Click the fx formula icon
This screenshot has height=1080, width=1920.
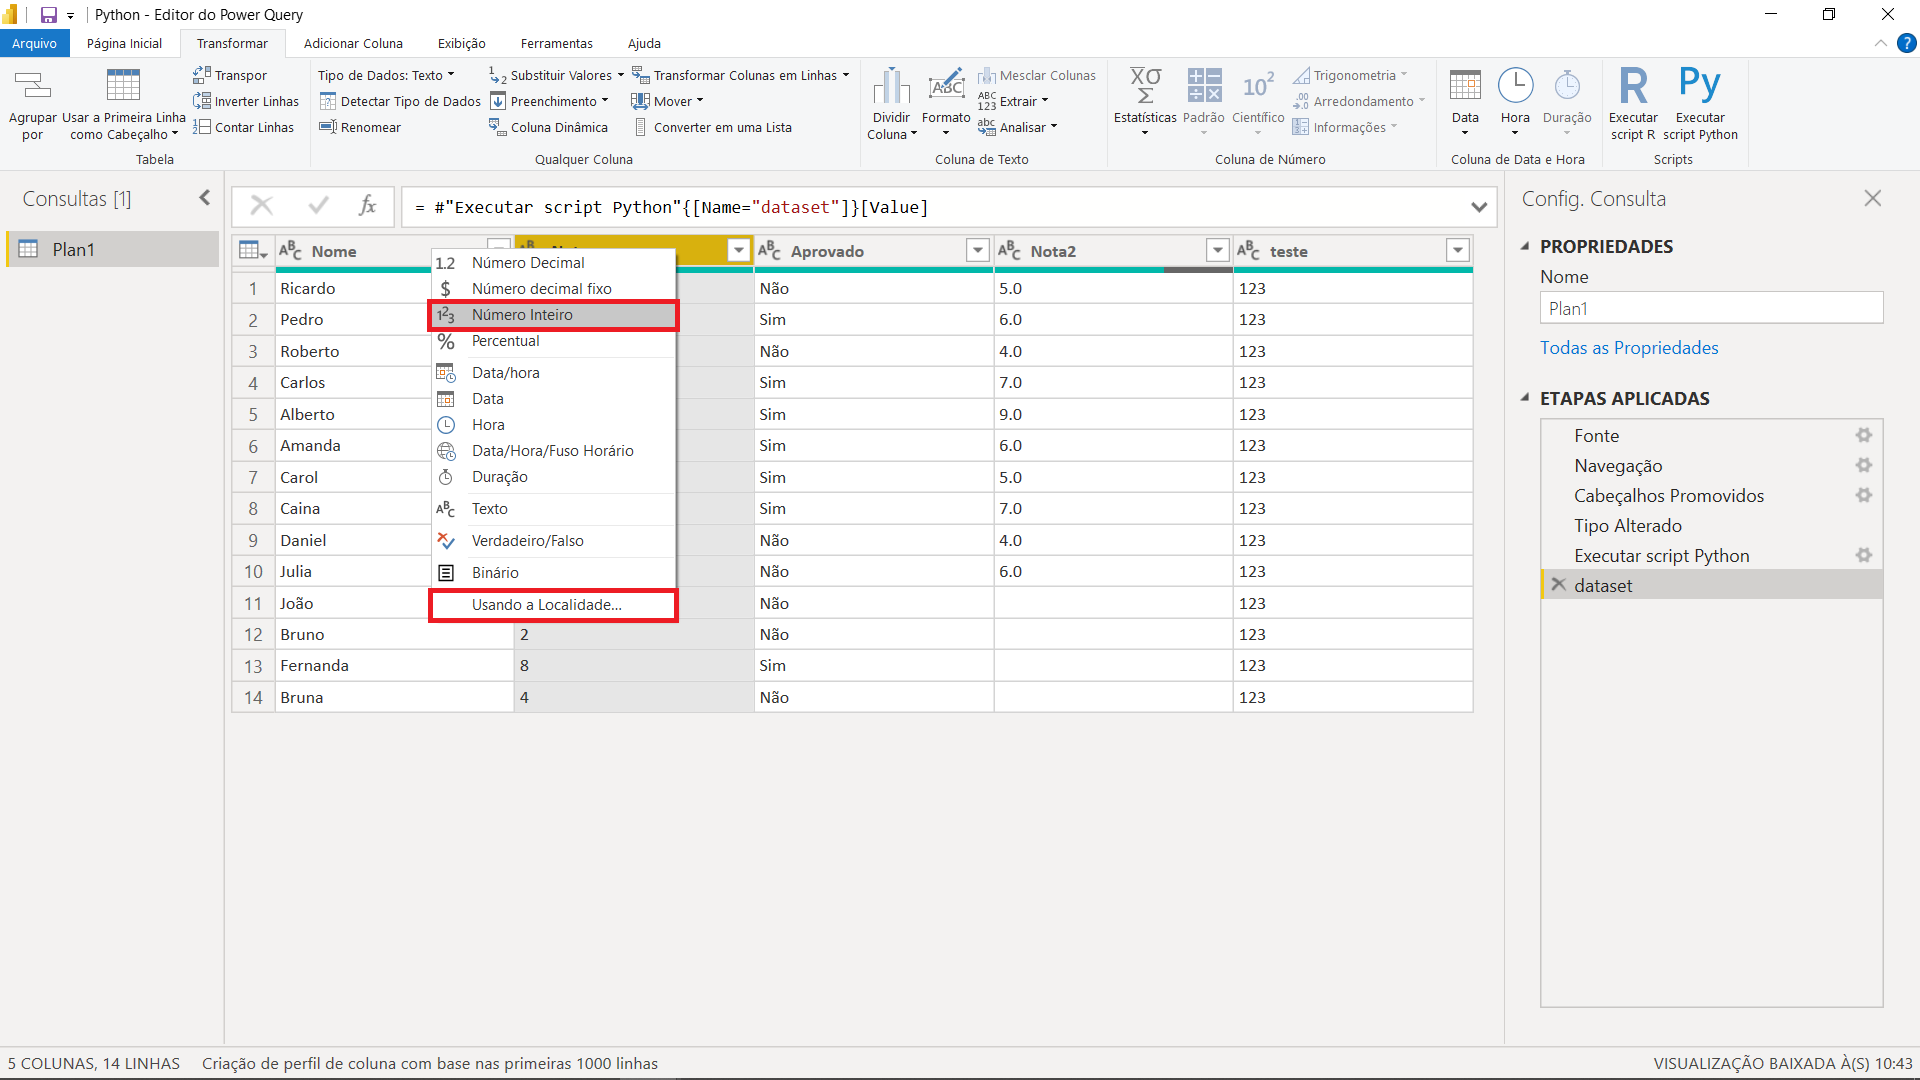(x=367, y=206)
